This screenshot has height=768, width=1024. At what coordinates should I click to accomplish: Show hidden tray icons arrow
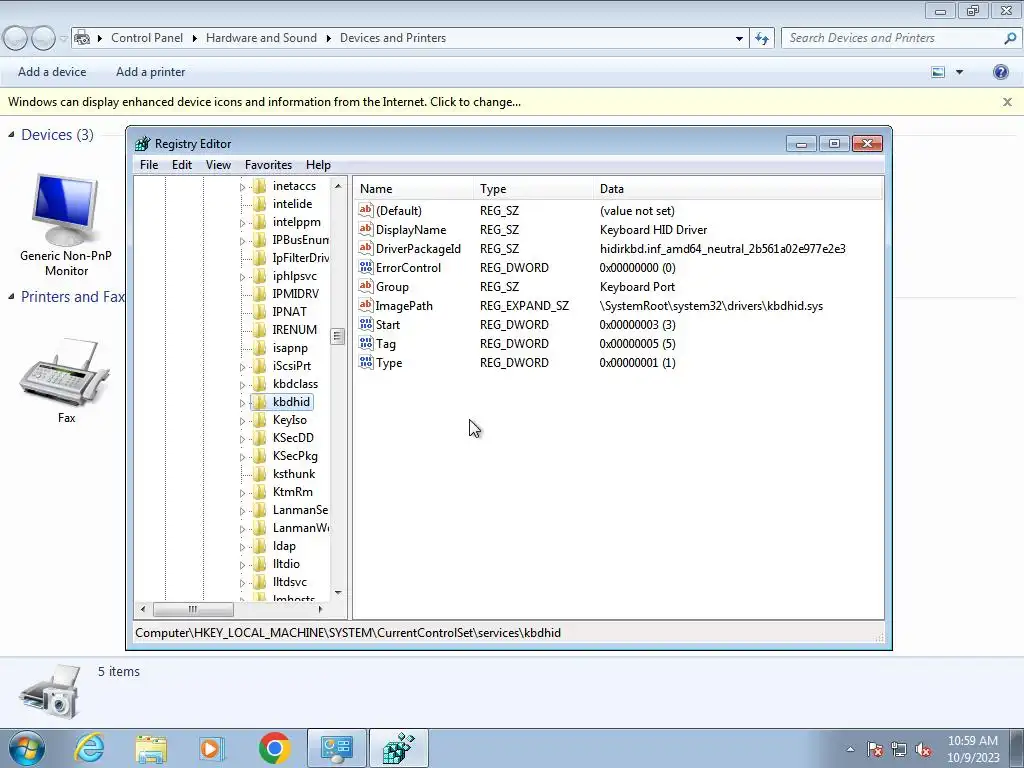click(x=850, y=749)
